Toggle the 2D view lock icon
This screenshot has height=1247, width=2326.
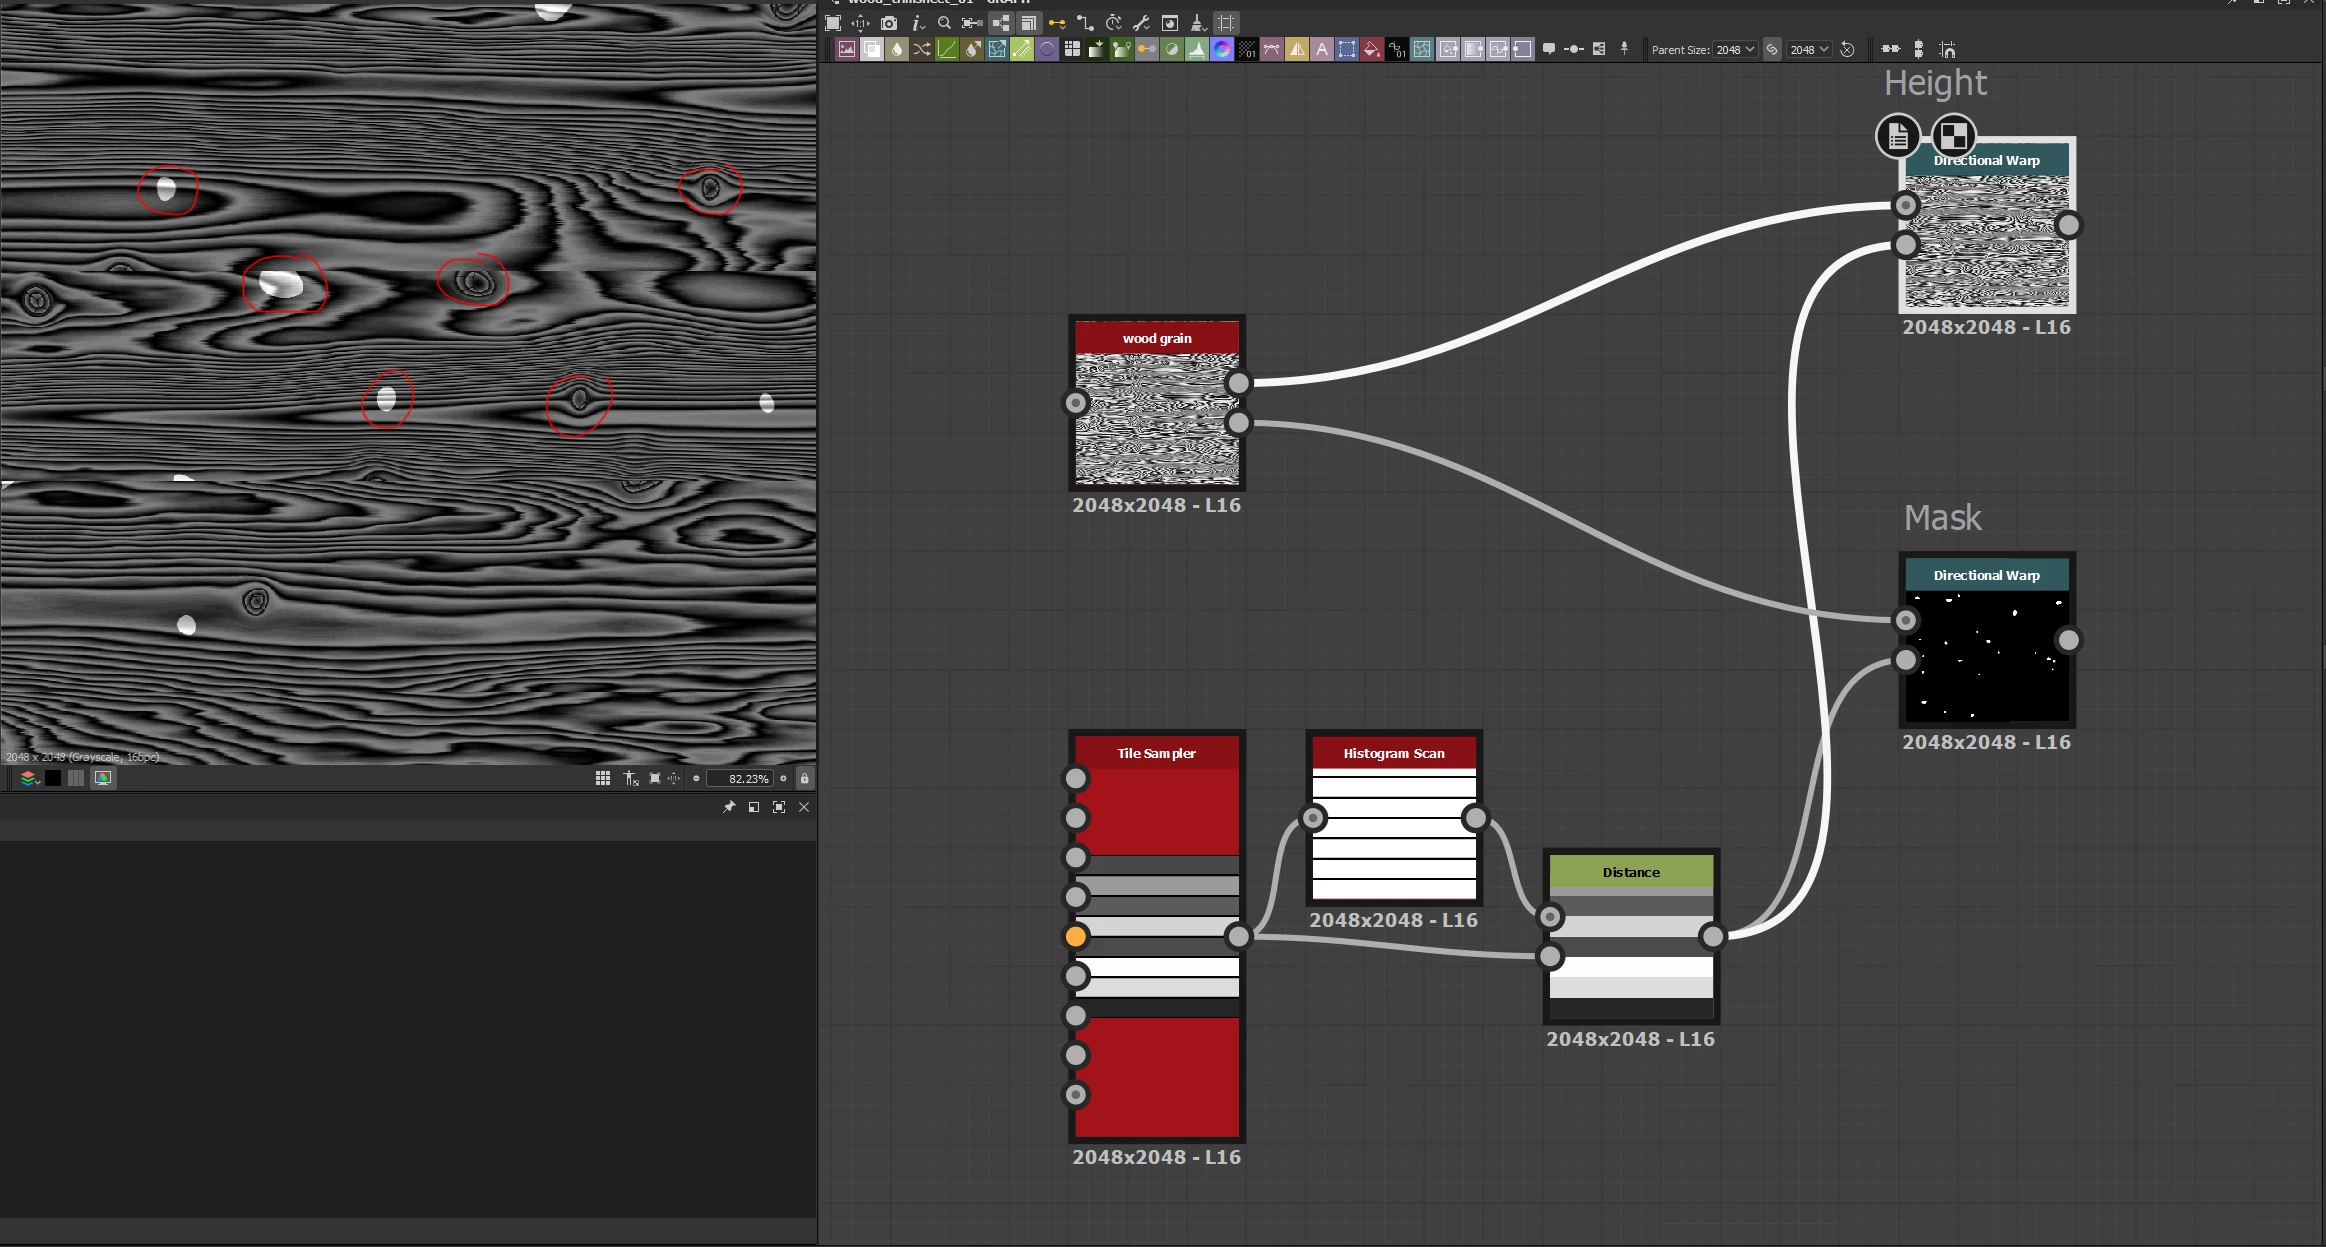(x=804, y=778)
